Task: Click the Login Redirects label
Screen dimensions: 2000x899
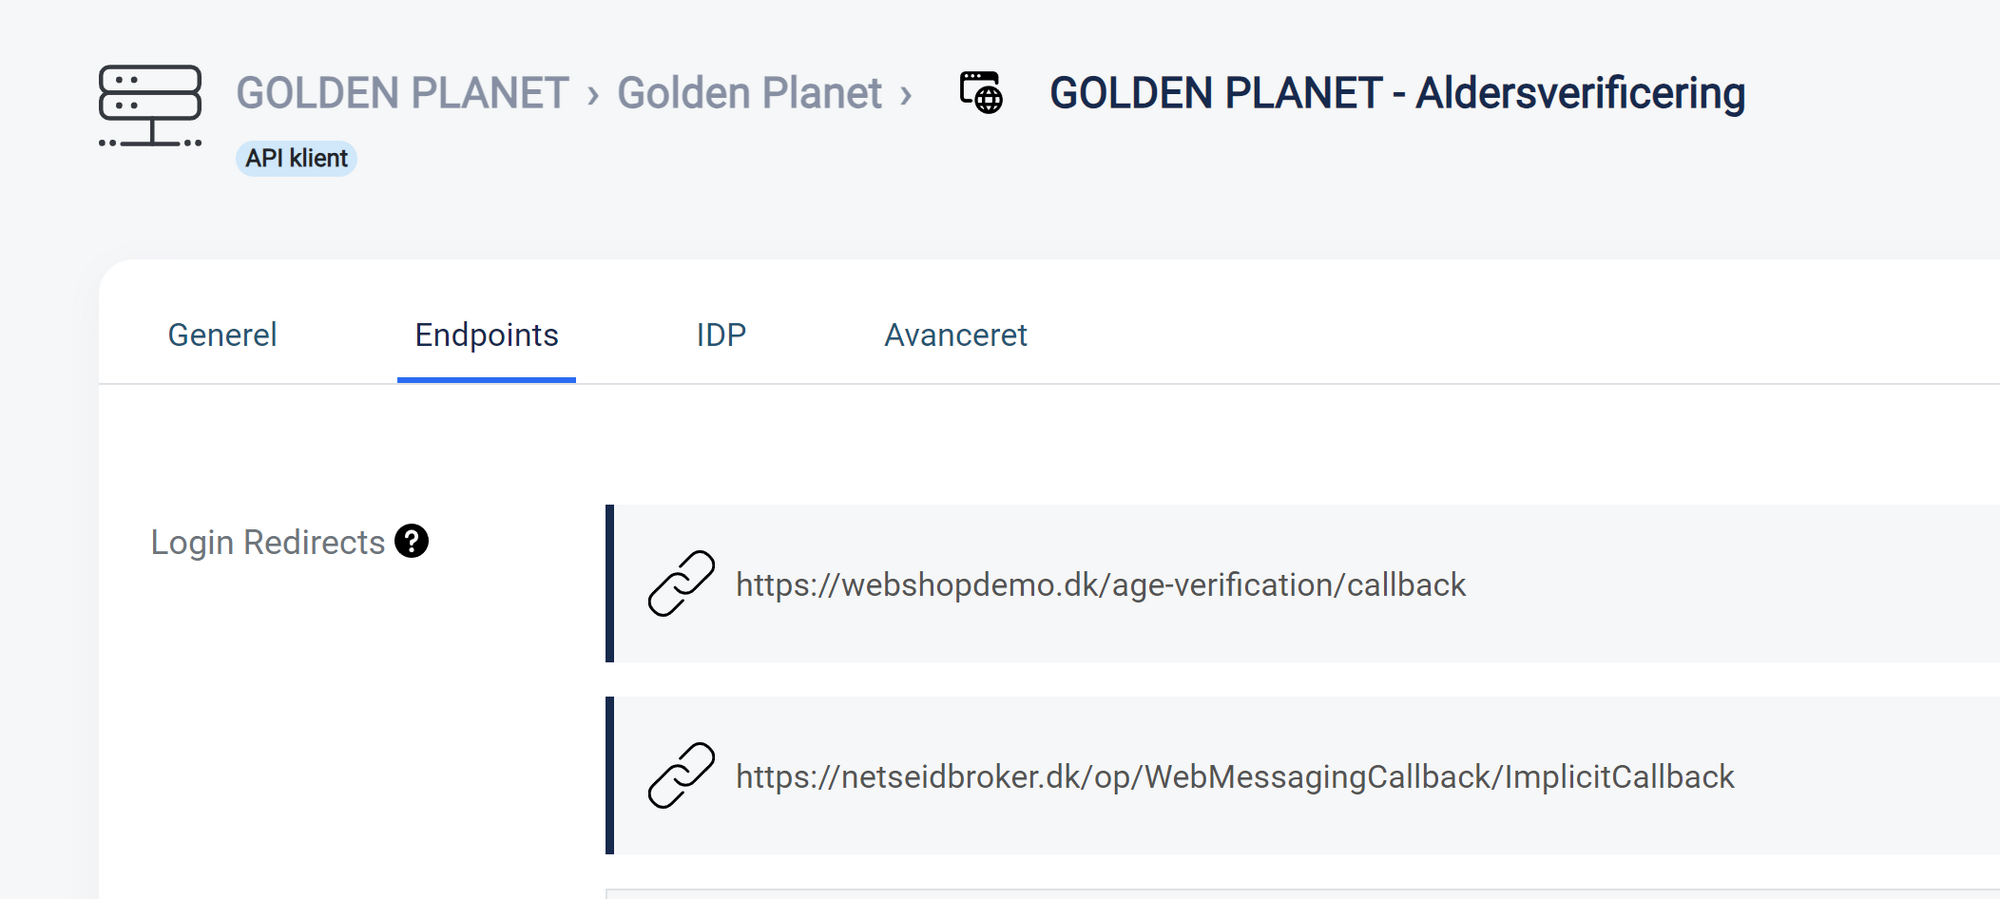Action: pos(267,542)
